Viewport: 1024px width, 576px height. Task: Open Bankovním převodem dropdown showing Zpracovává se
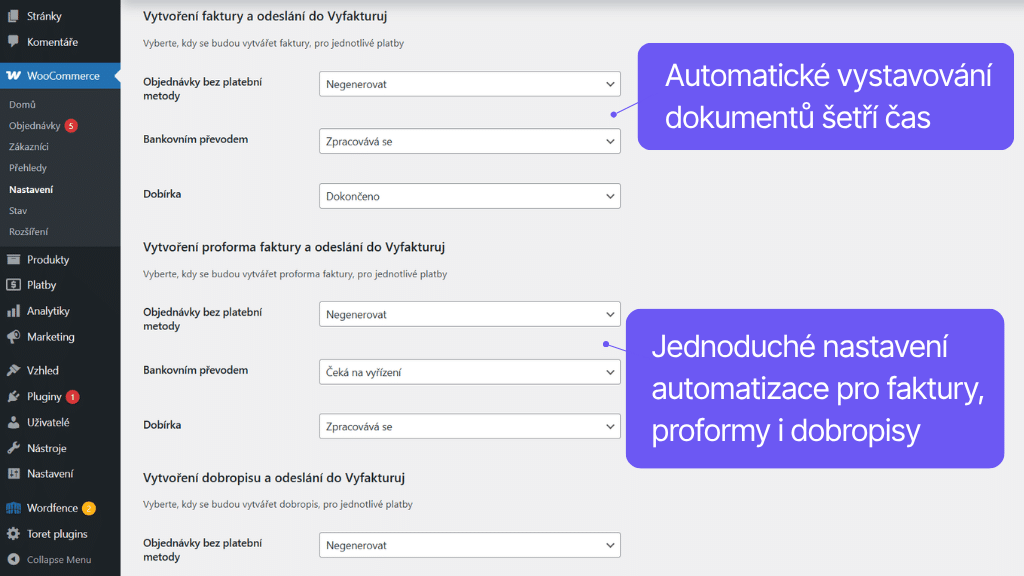(x=469, y=141)
